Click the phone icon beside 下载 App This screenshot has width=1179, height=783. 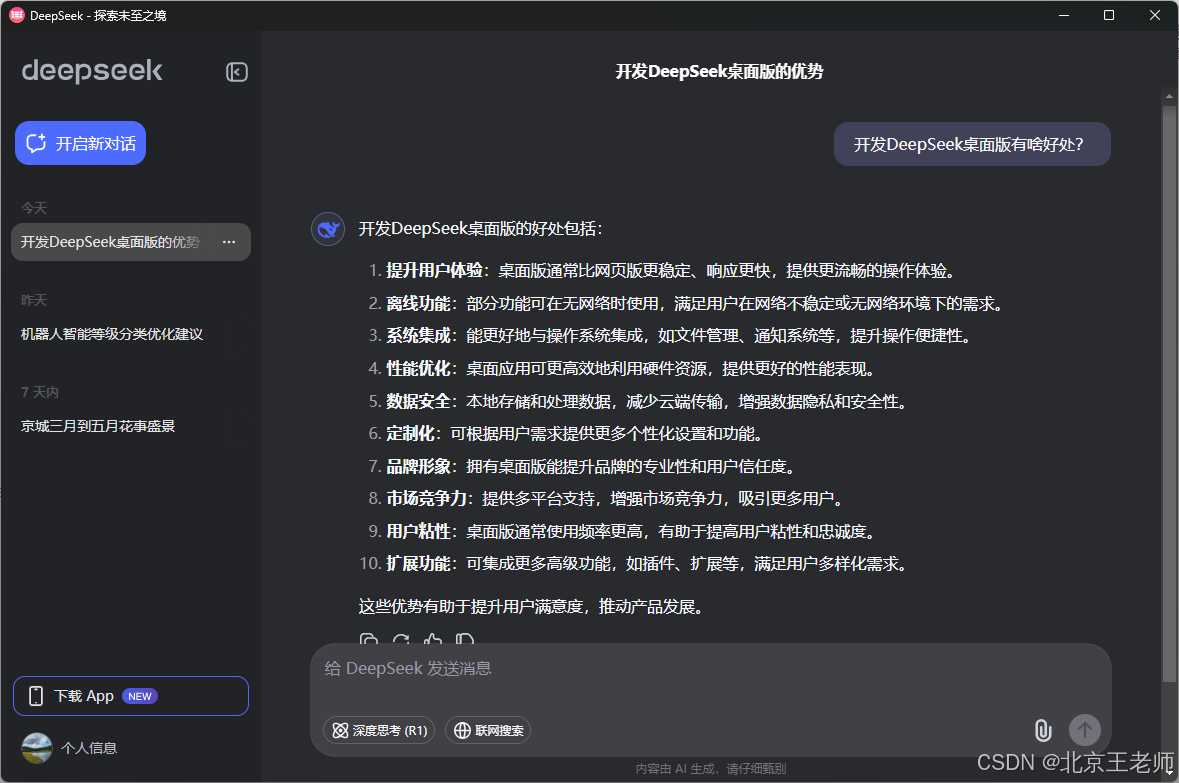35,696
